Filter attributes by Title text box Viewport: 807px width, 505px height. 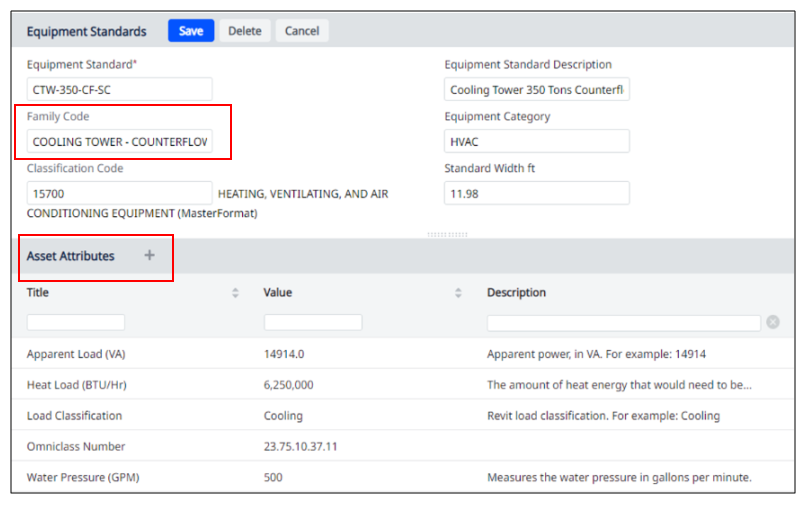pos(76,322)
